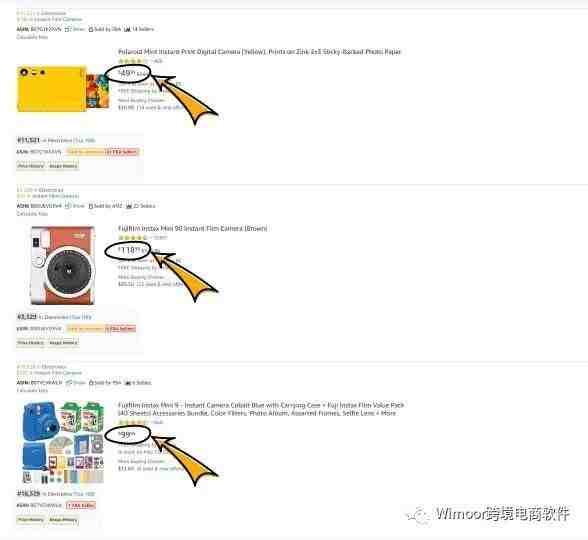Click Image History under the Polaroid listing
Viewport: 588px width, 540px height.
(63, 166)
